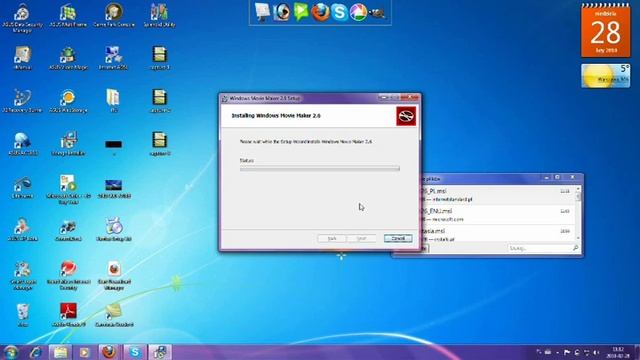Open Internet Explorer from the taskbar
640x360 pixels.
(36, 352)
